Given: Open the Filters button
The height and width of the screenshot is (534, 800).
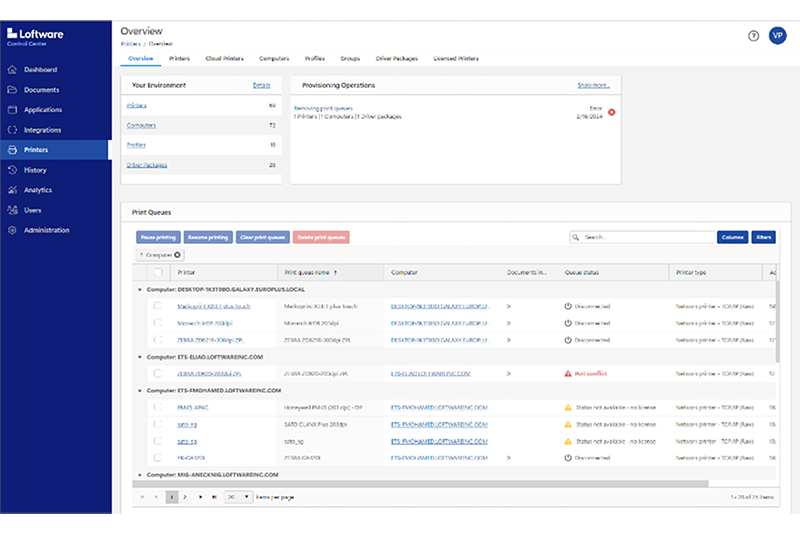Looking at the screenshot, I should tap(763, 237).
